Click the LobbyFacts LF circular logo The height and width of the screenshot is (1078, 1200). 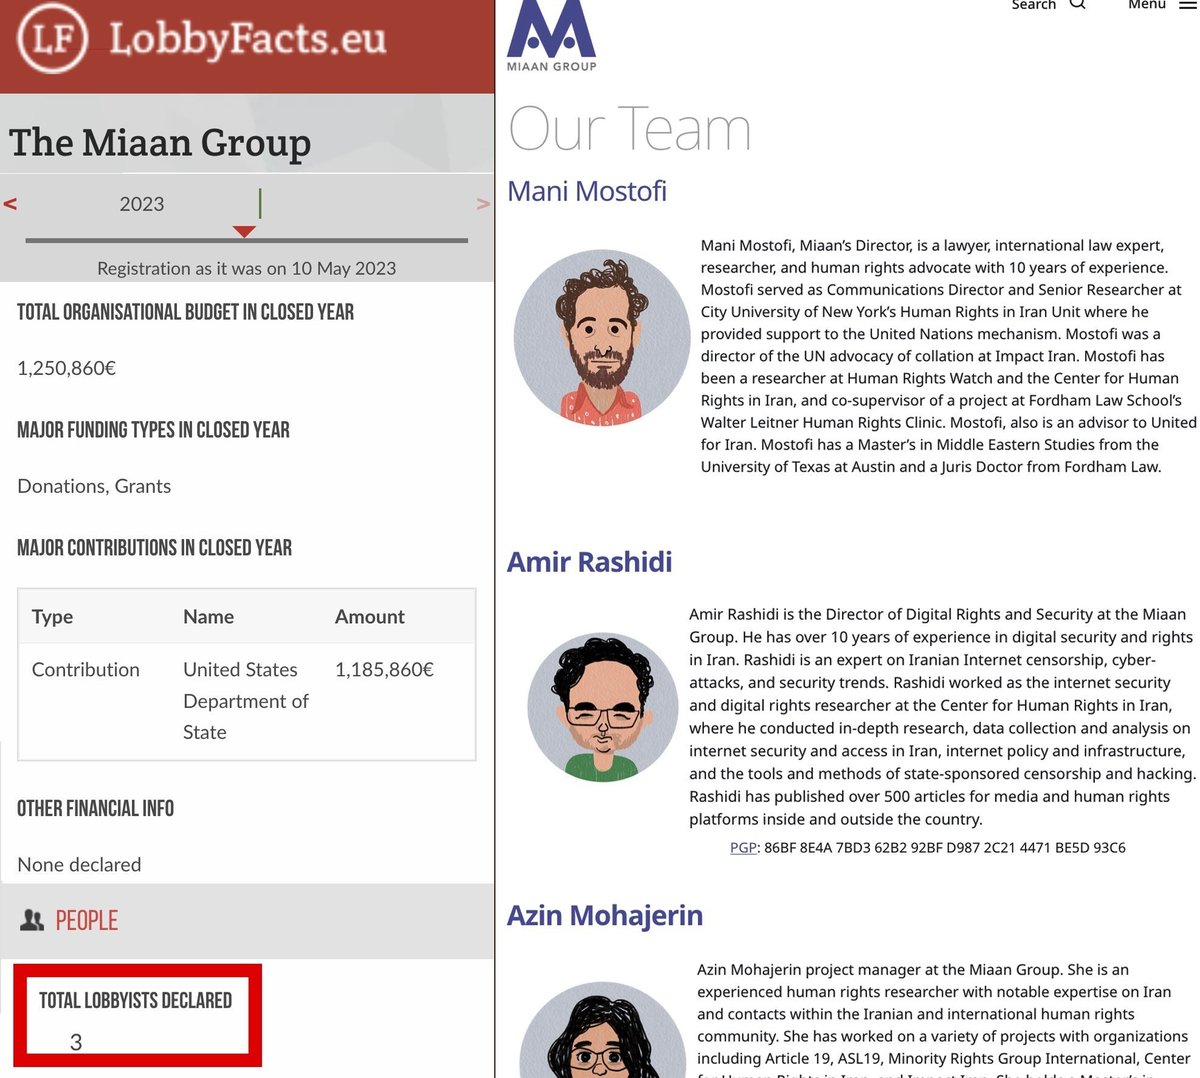coord(53,38)
